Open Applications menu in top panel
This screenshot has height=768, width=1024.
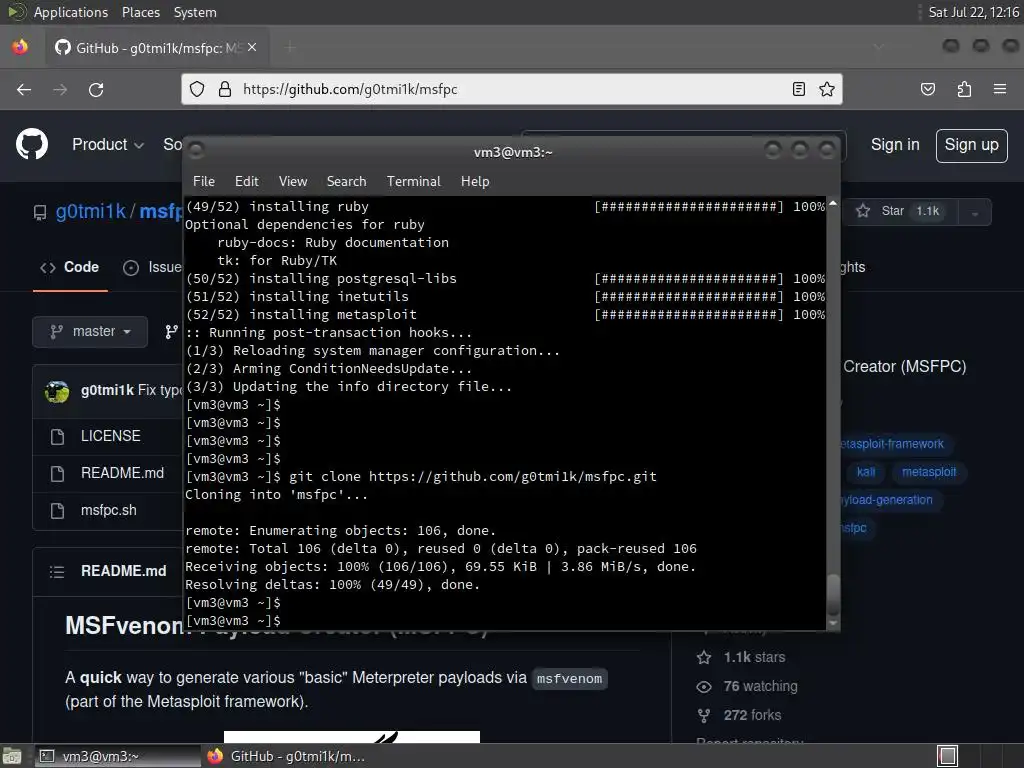[x=71, y=12]
